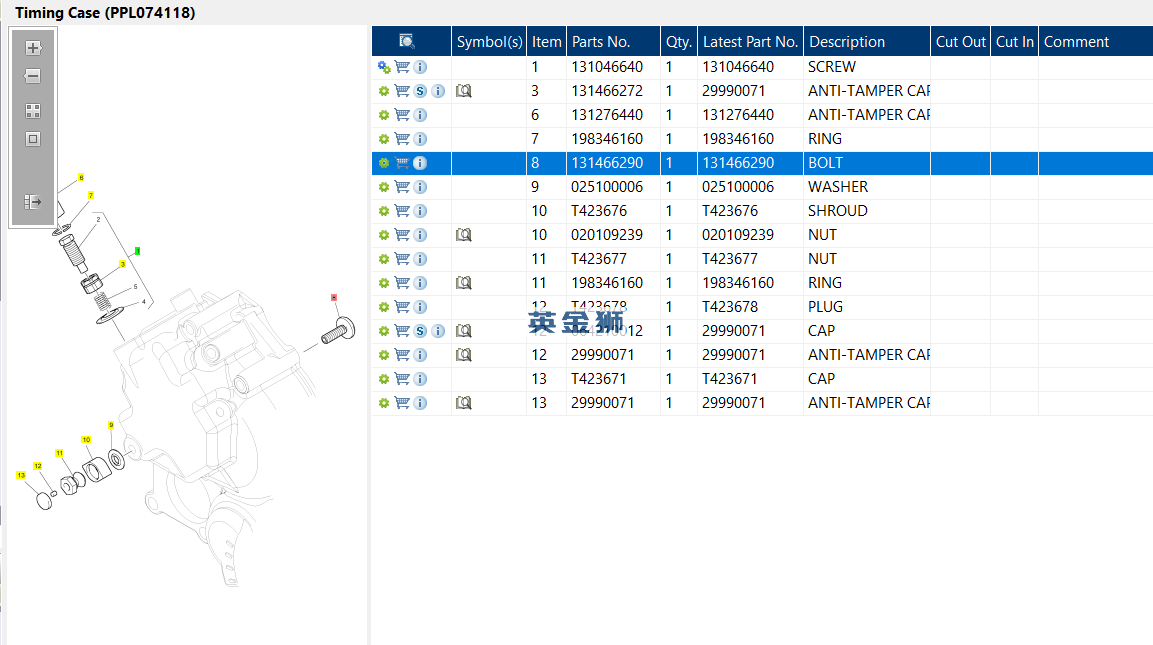Viewport: 1153px width, 645px height.
Task: Sort by the Parts No. column header
Action: (x=613, y=41)
